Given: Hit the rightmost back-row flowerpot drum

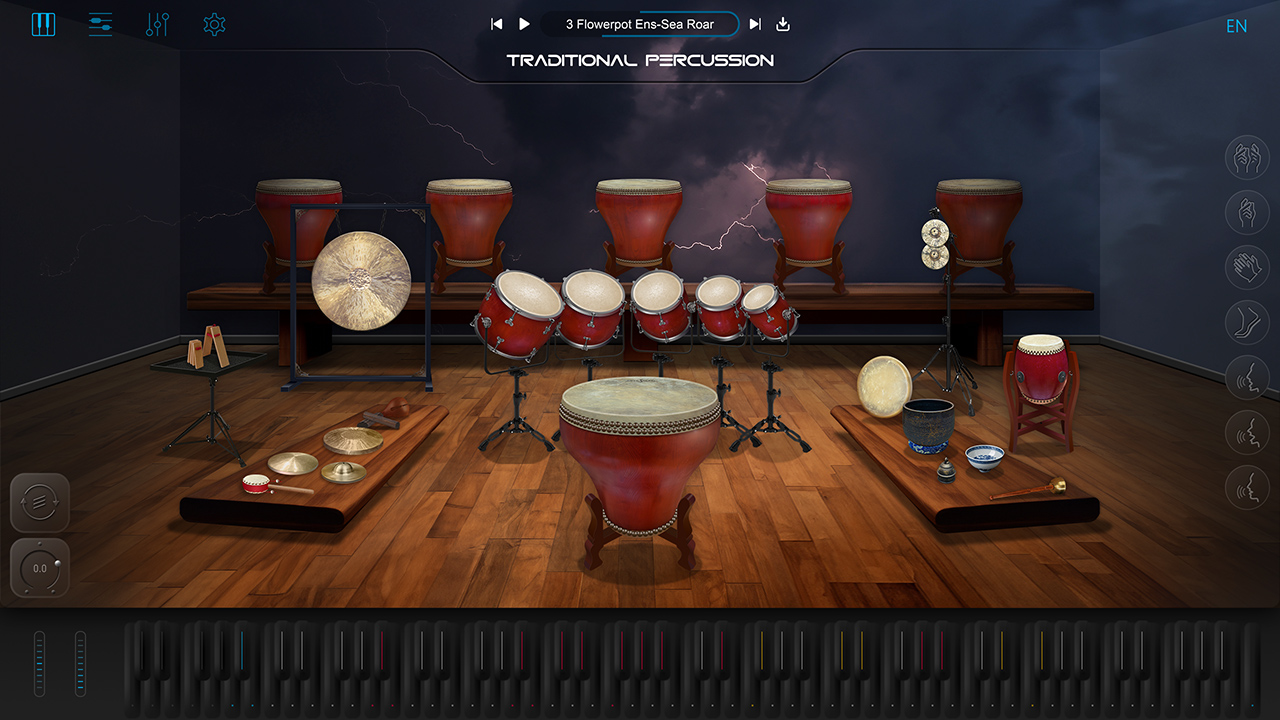Looking at the screenshot, I should pos(979,220).
